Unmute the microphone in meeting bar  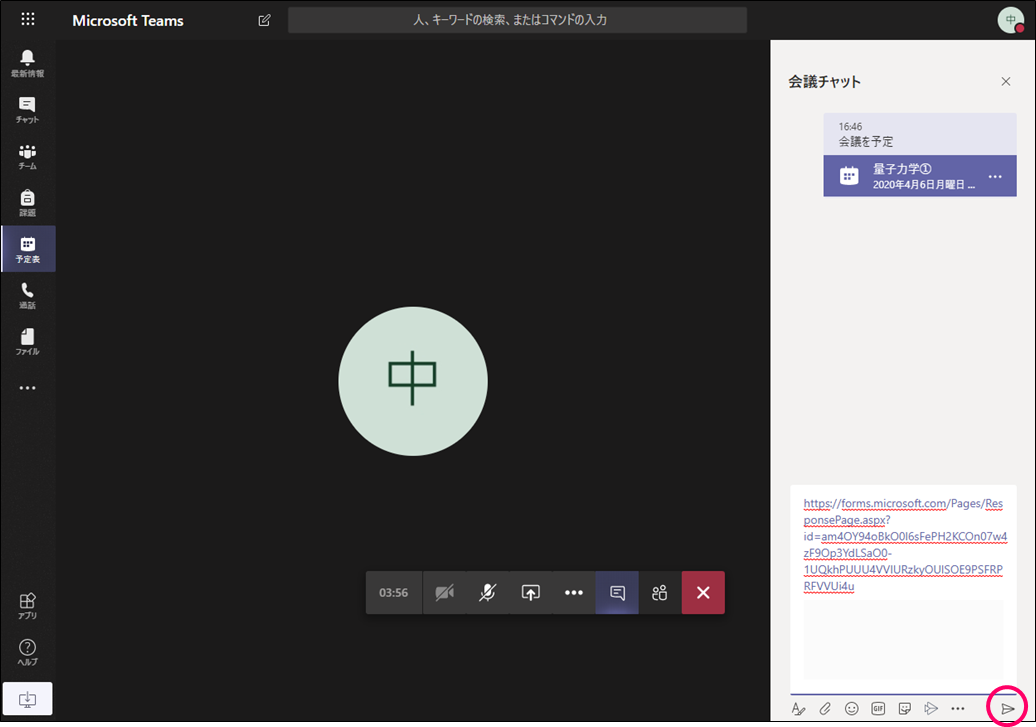coord(488,593)
